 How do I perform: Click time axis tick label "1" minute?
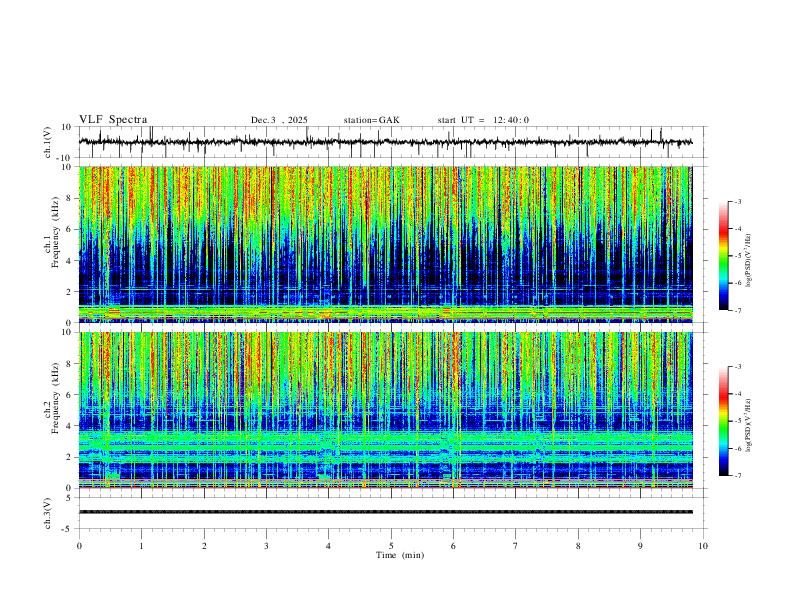pos(141,546)
